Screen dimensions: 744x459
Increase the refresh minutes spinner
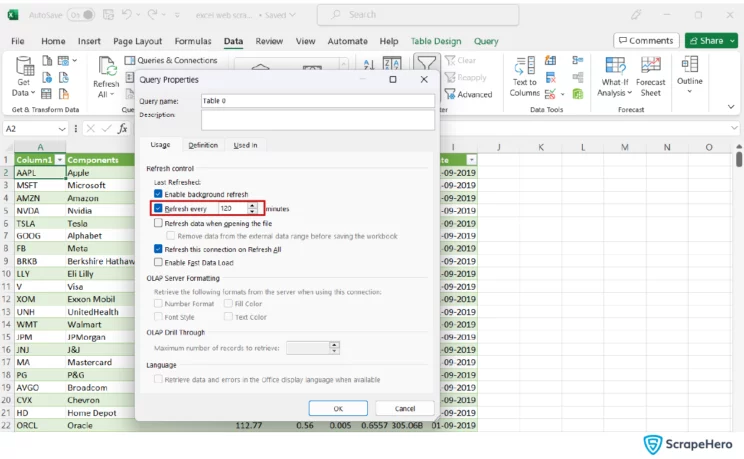tap(252, 206)
